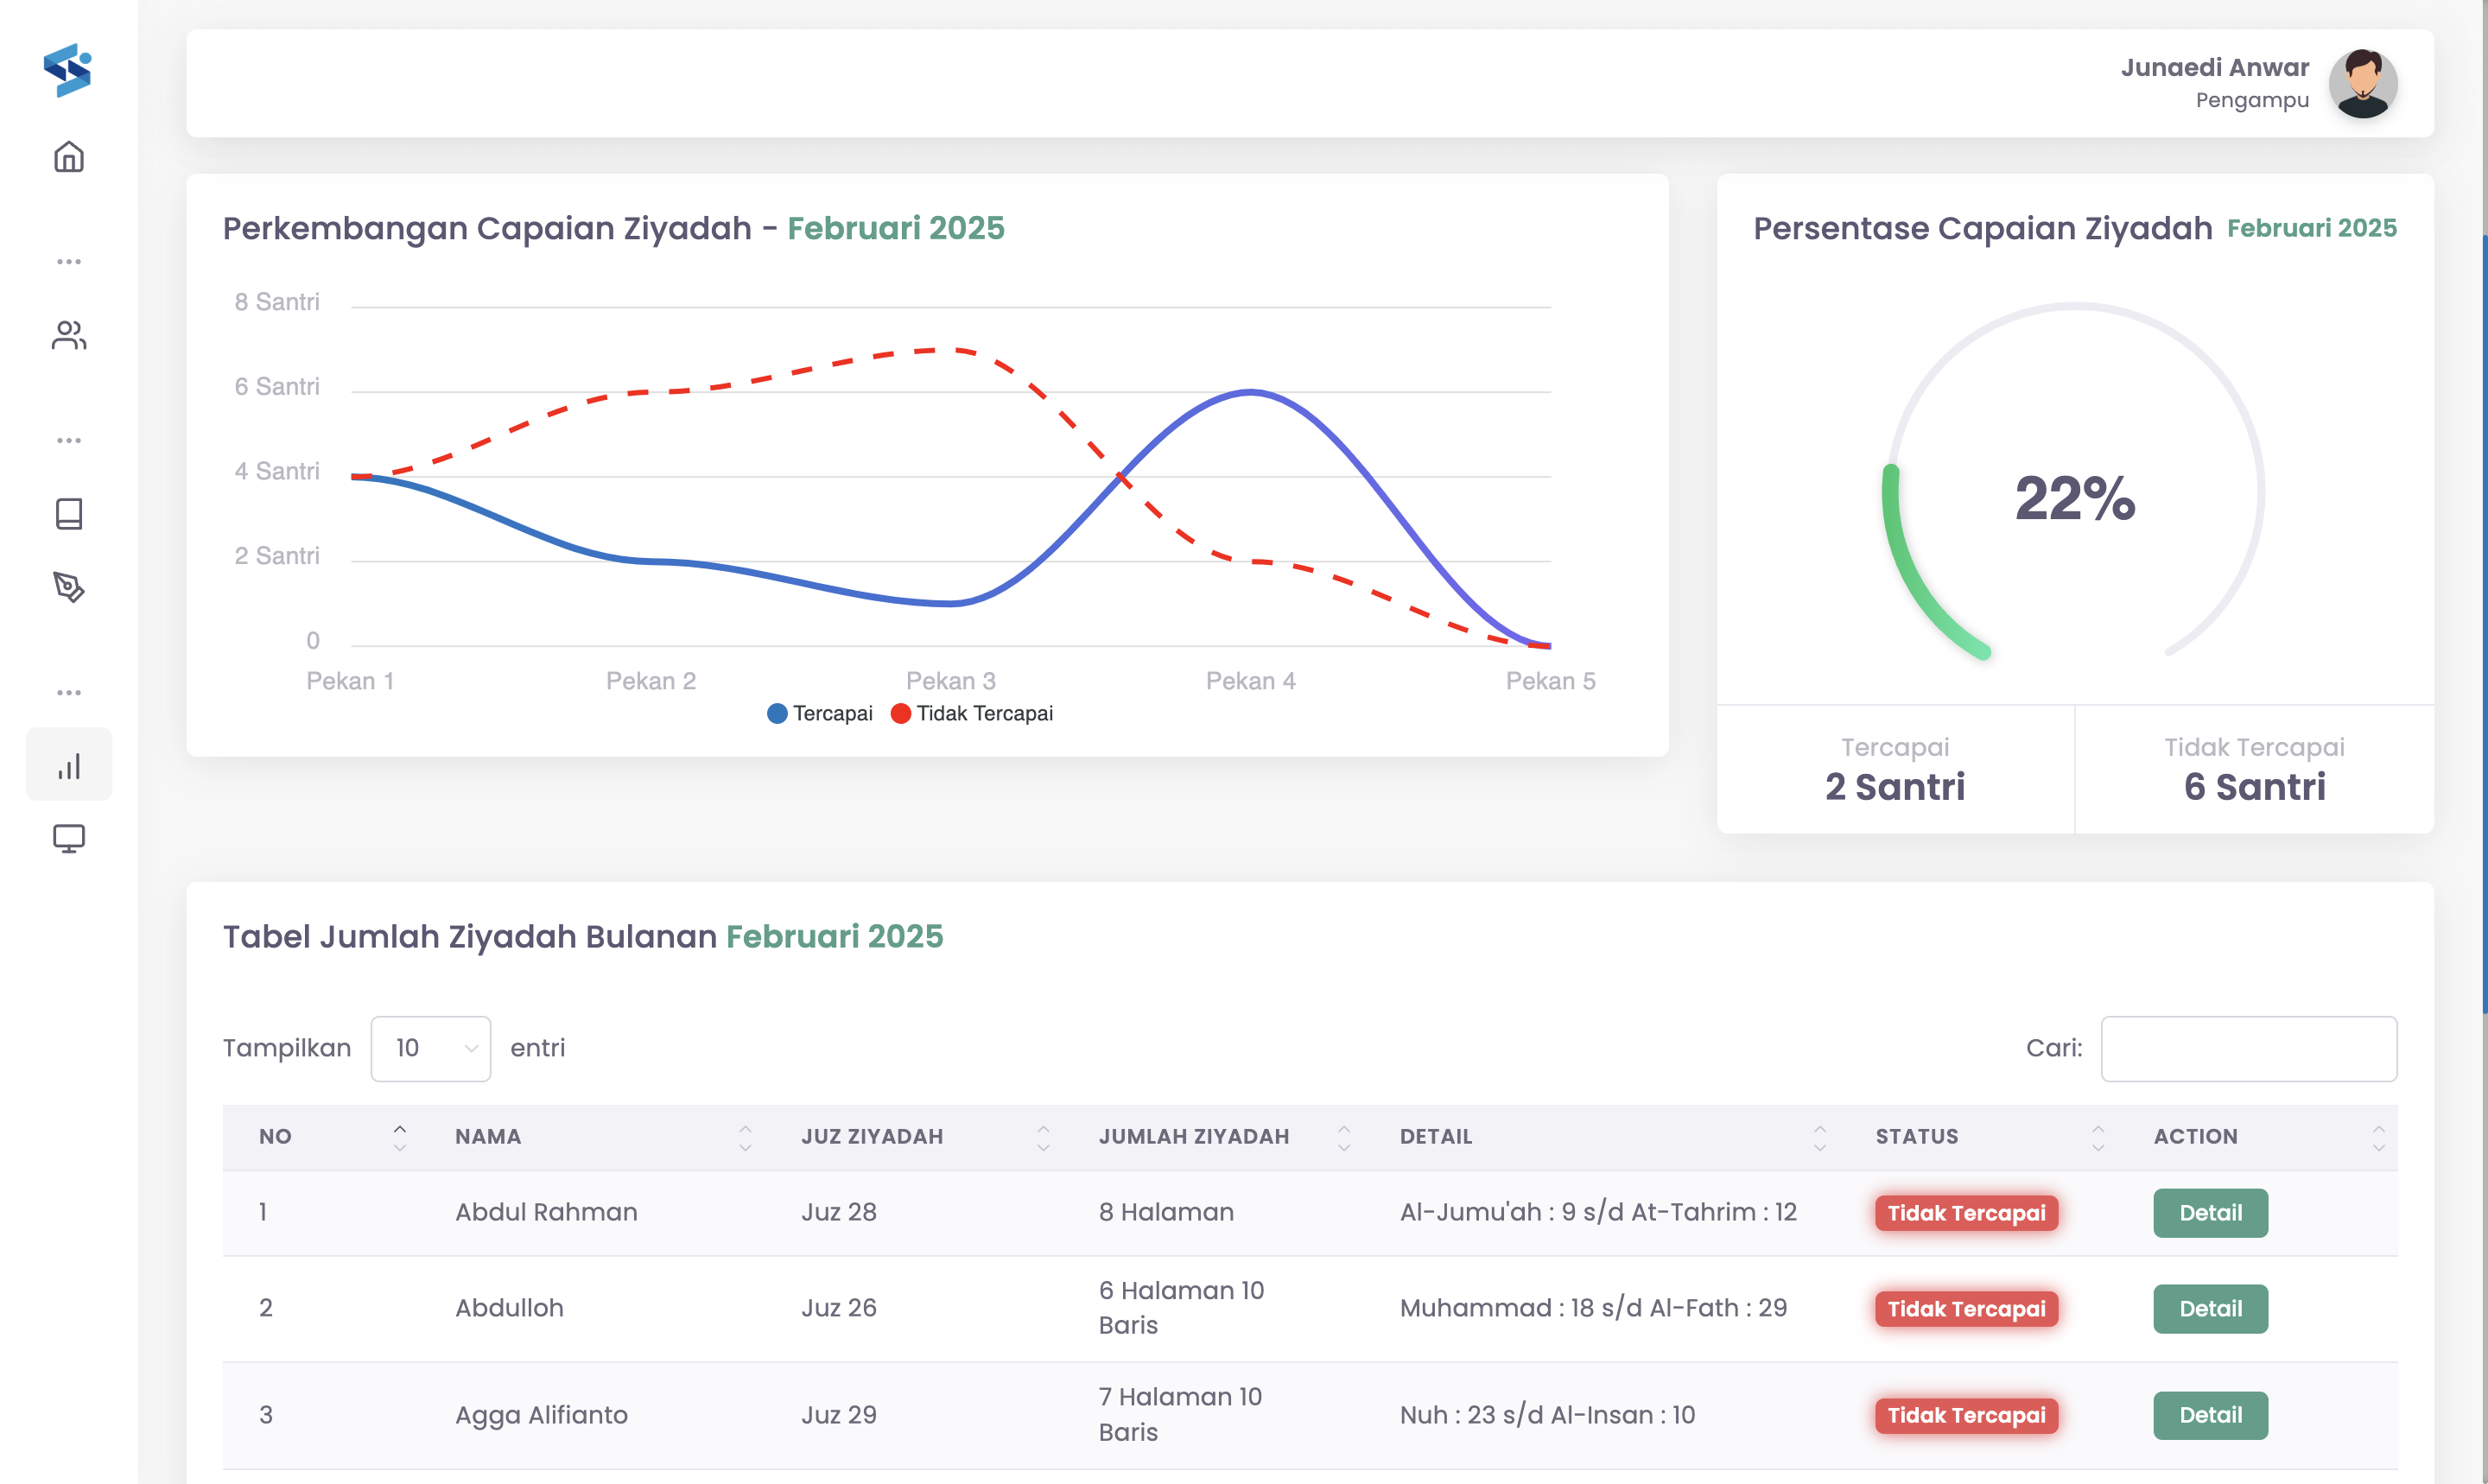This screenshot has width=2488, height=1484.
Task: Click the blue app logo
Action: 68,70
